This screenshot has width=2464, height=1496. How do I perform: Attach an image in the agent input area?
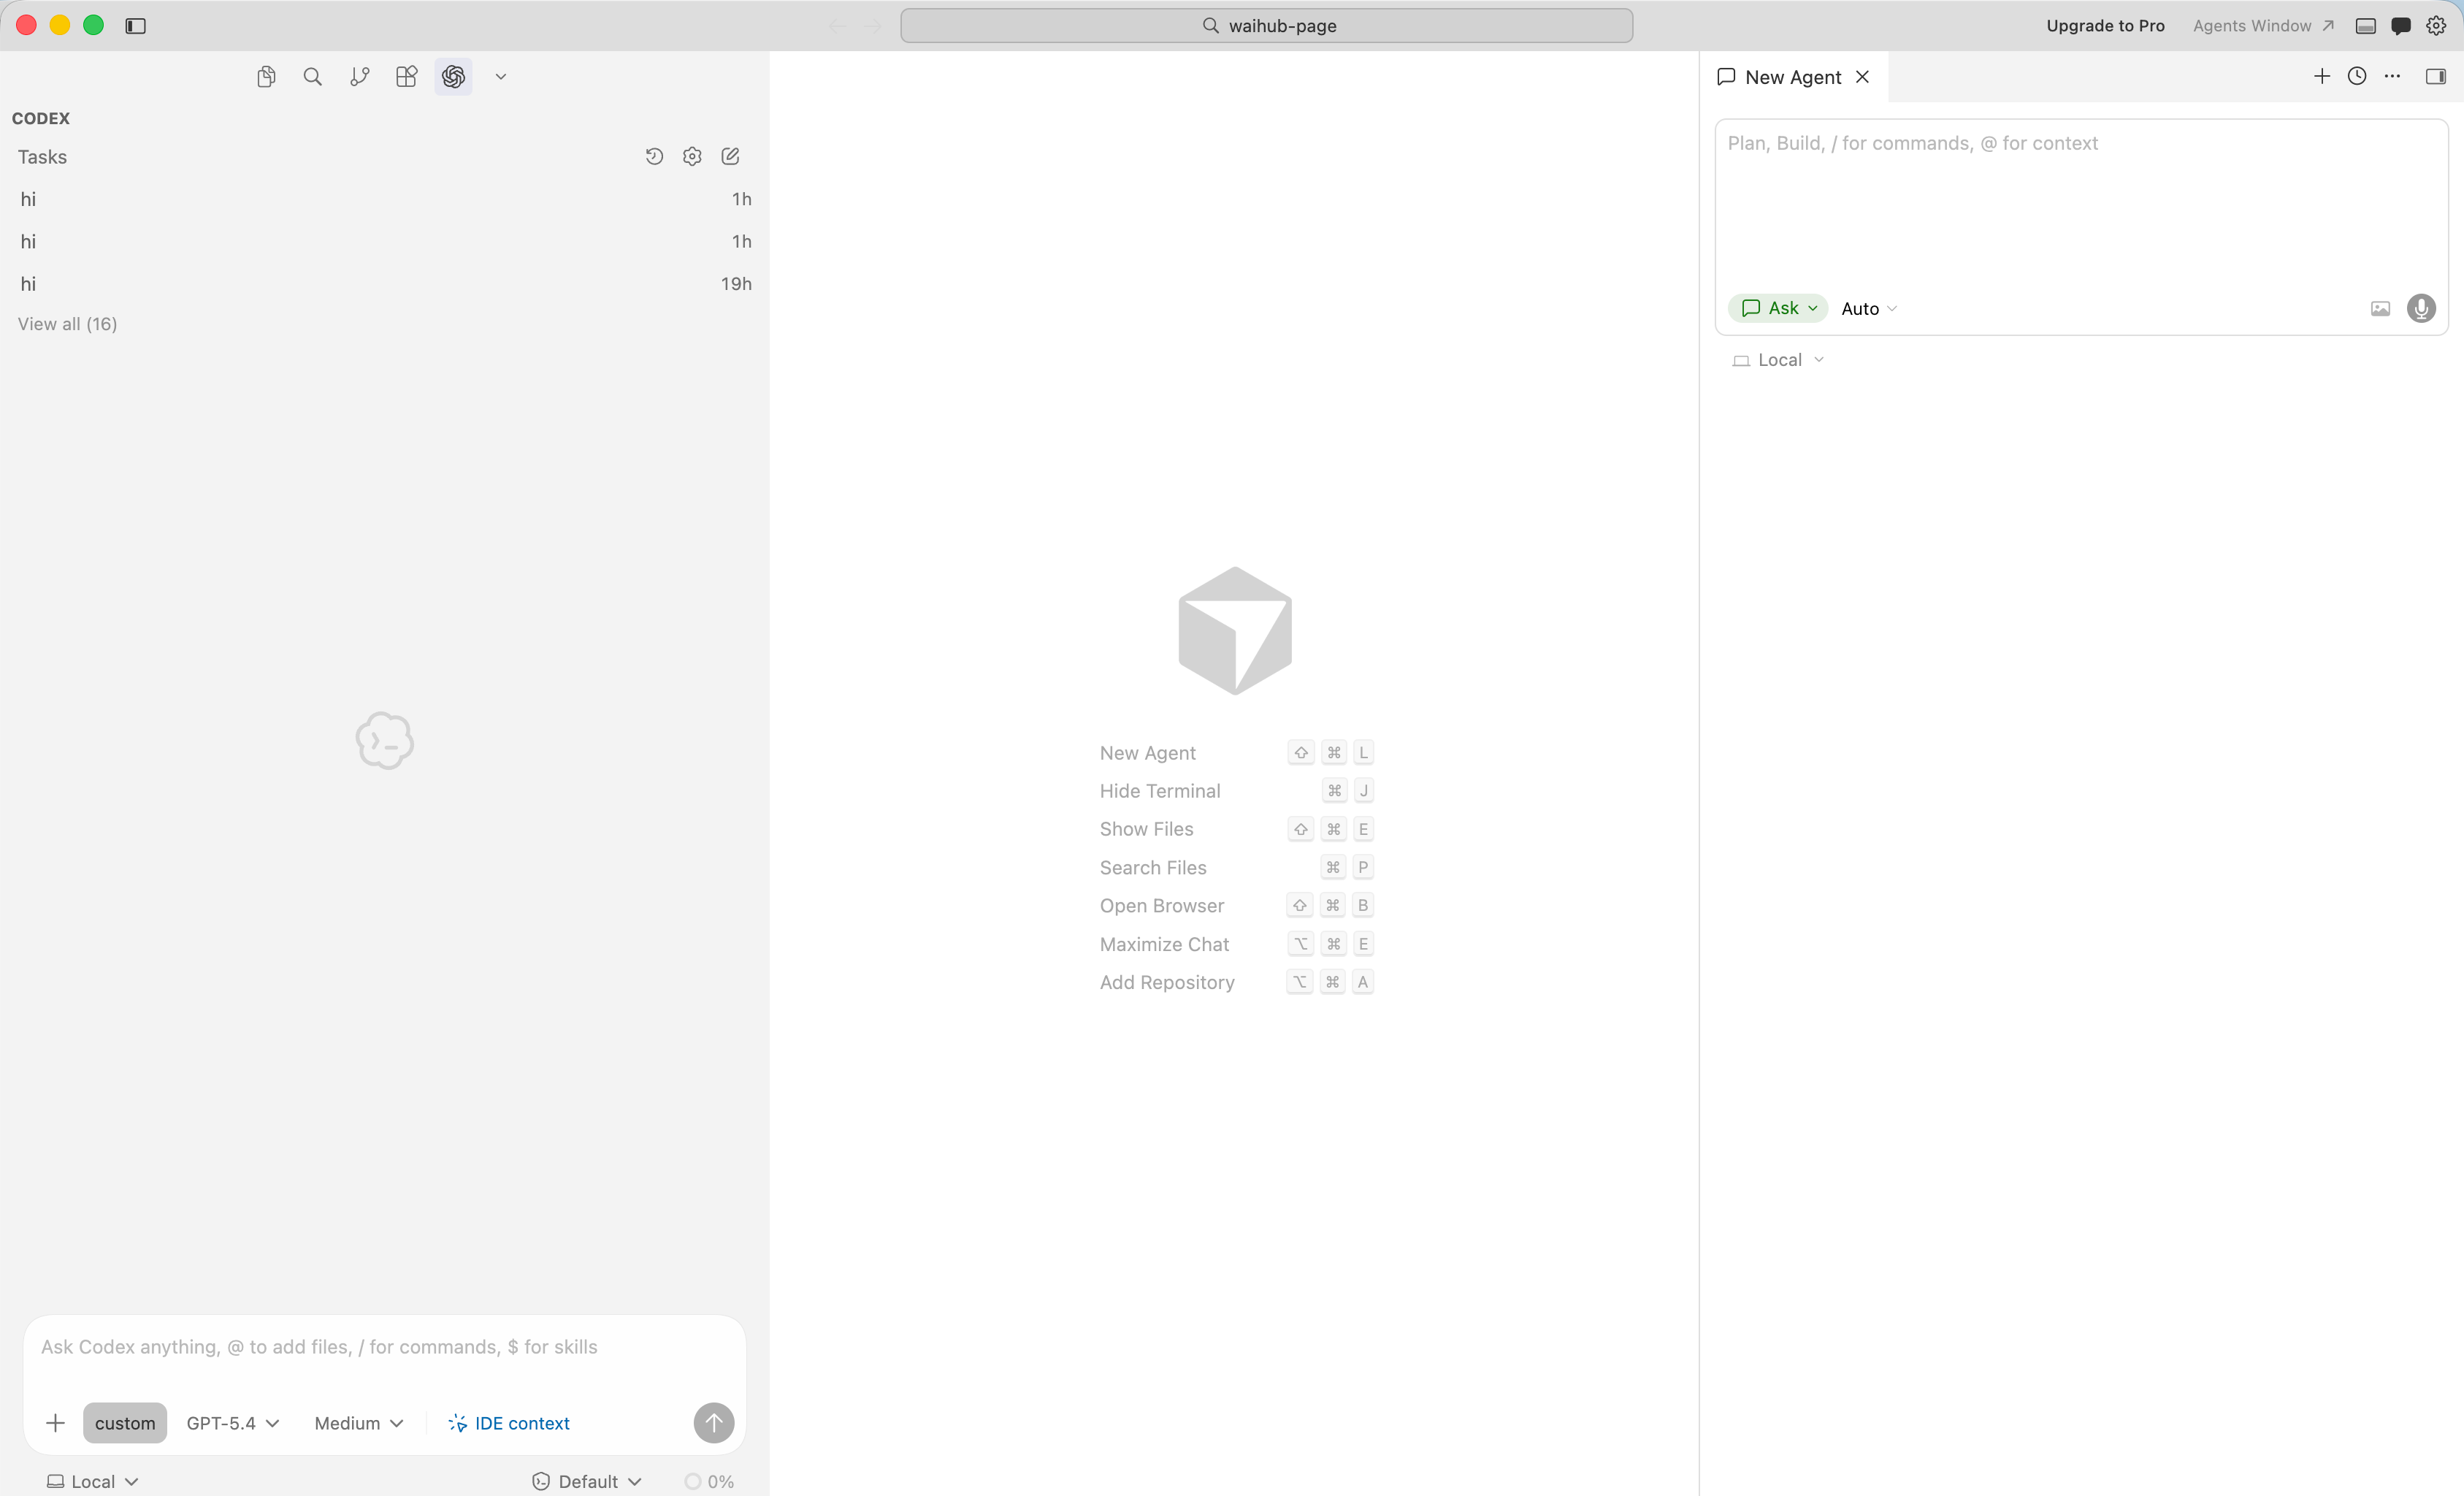2379,308
